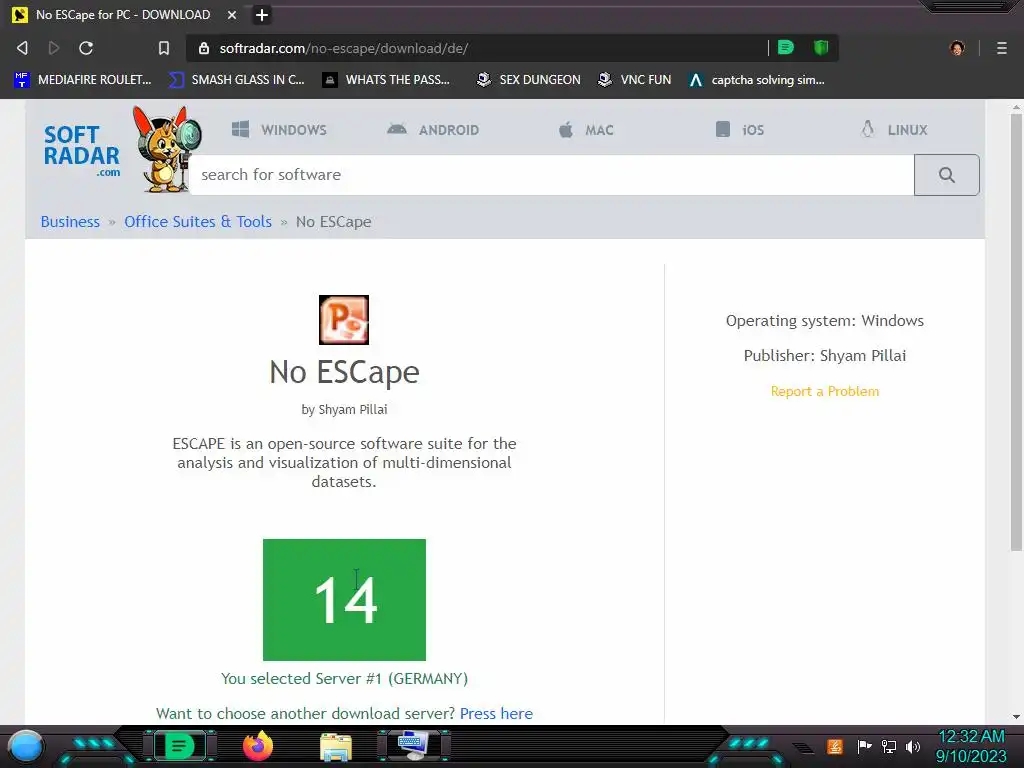
Task: Open the MEDIAFIRE ROULET... bookmark
Action: point(82,80)
